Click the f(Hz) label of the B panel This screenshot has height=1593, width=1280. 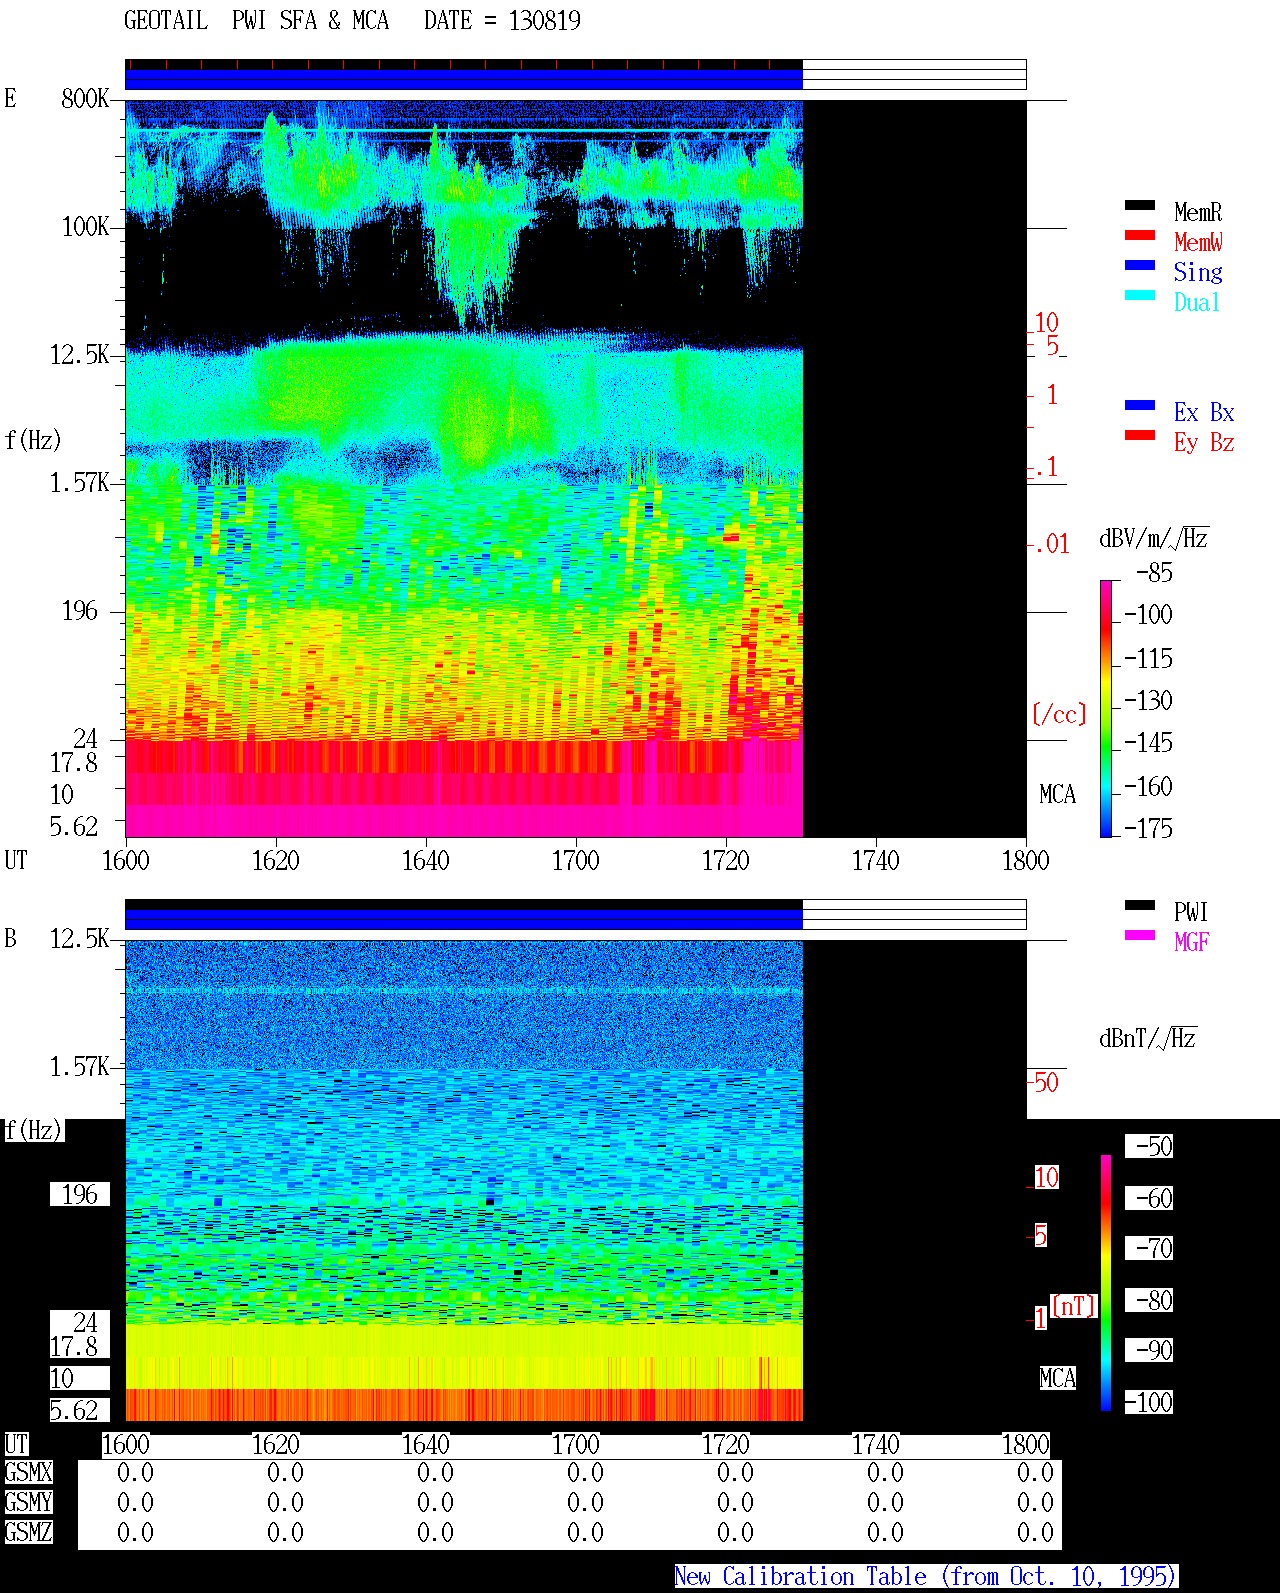click(33, 1131)
